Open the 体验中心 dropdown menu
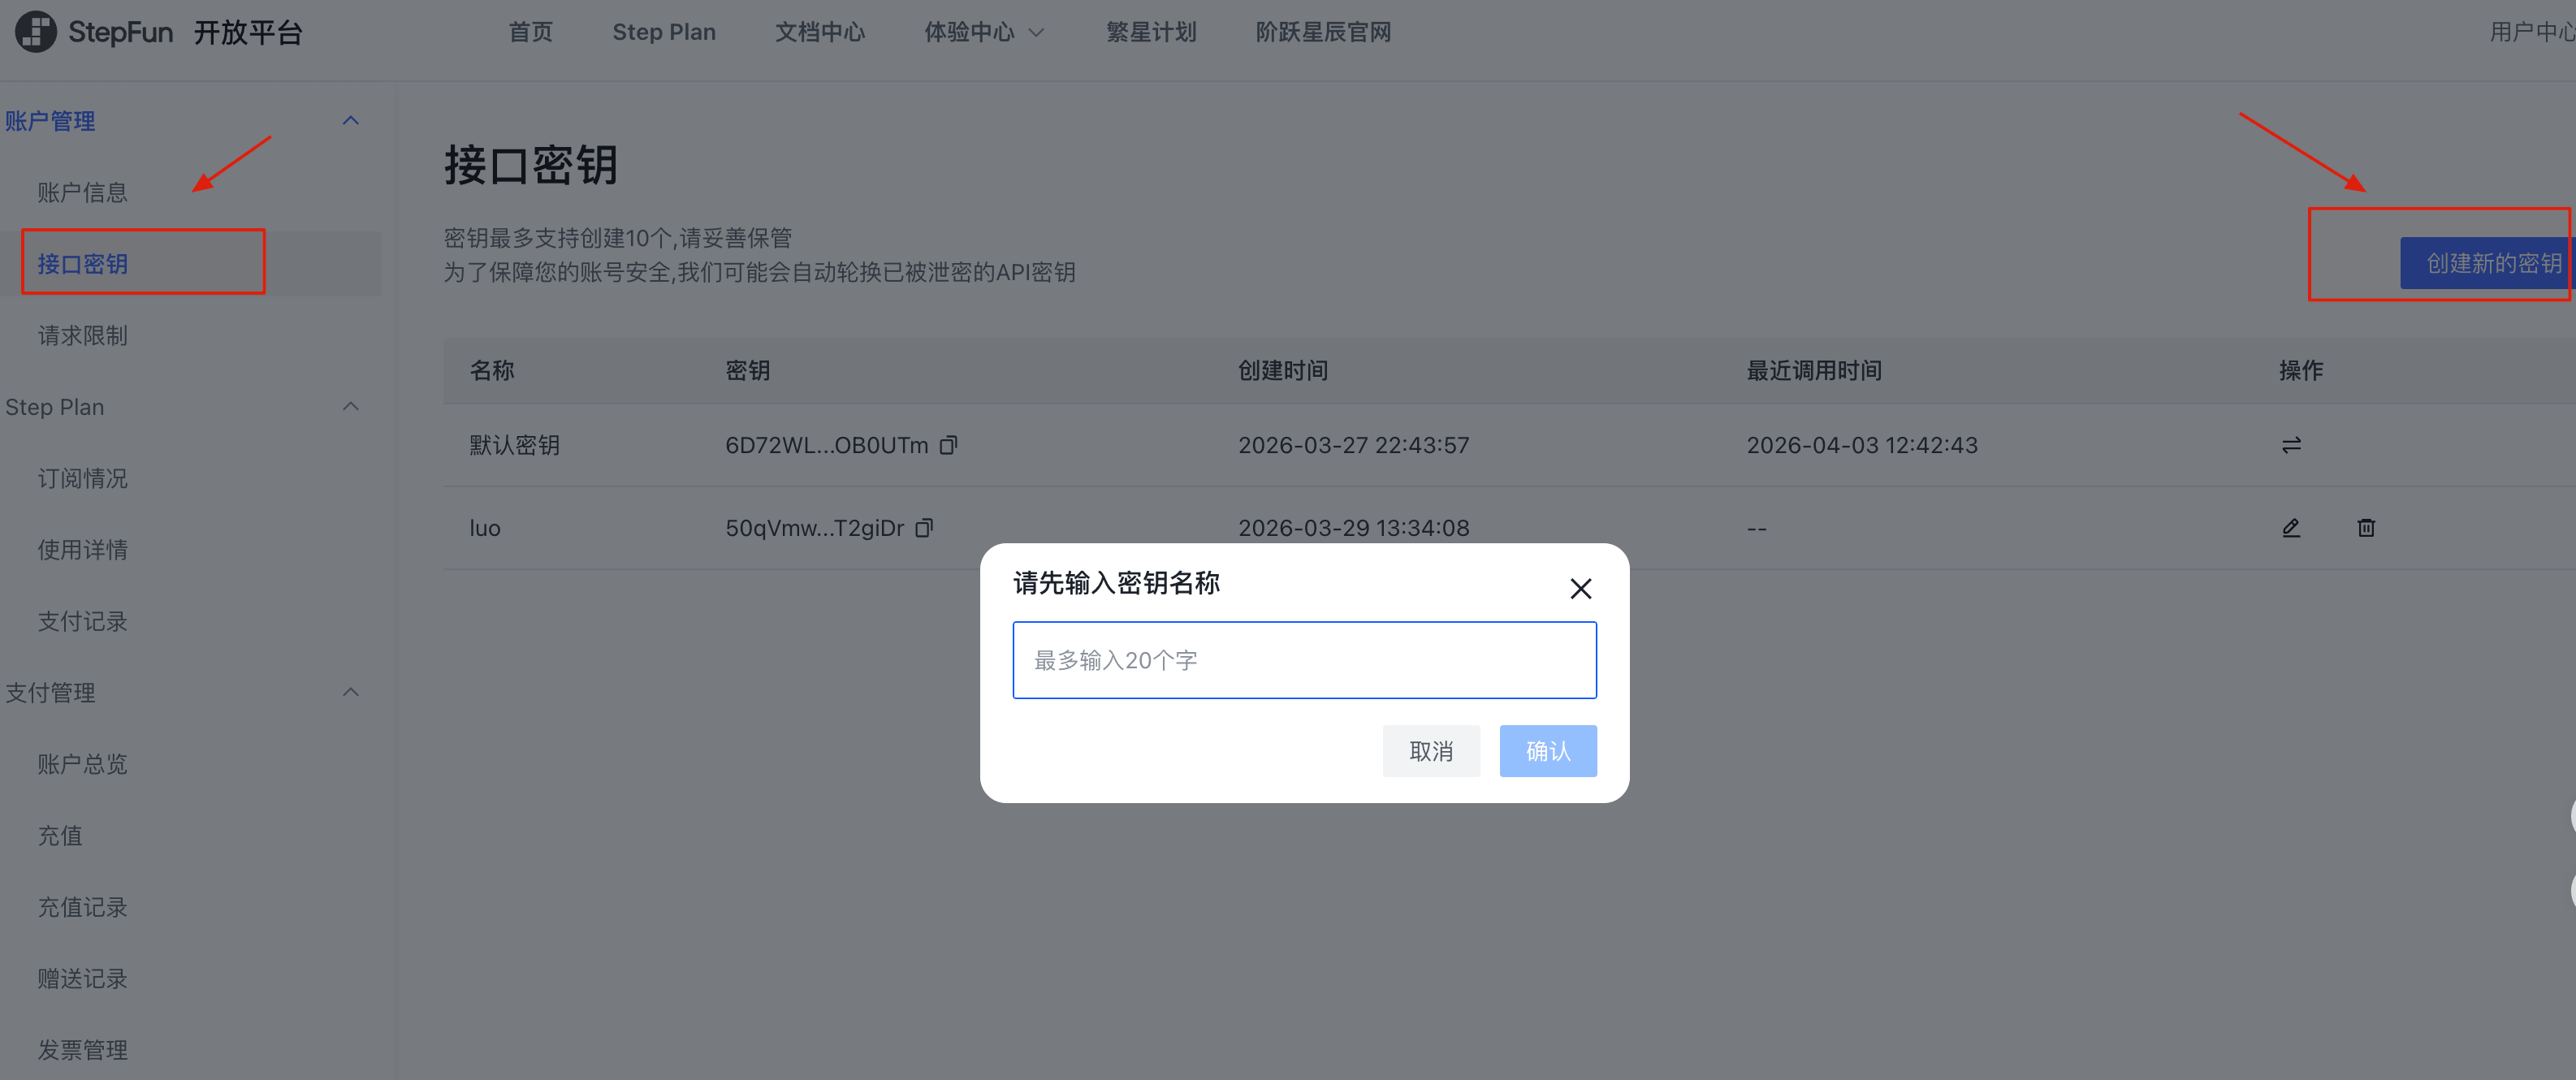 pyautogui.click(x=984, y=32)
